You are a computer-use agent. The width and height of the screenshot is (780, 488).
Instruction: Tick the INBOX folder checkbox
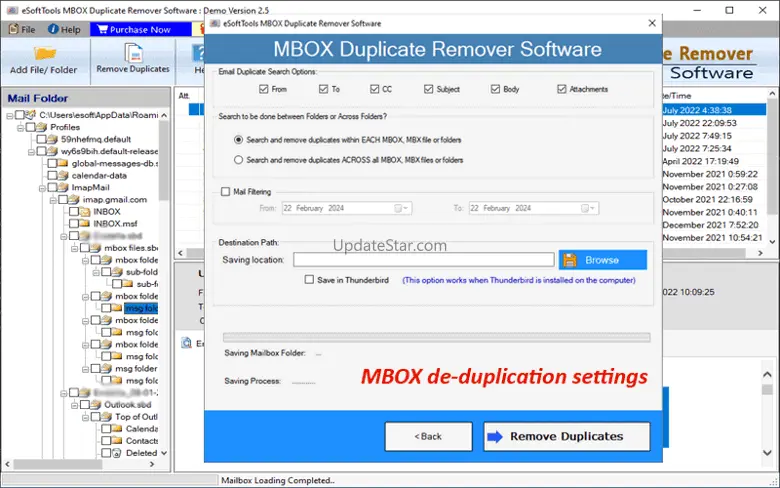[x=74, y=211]
